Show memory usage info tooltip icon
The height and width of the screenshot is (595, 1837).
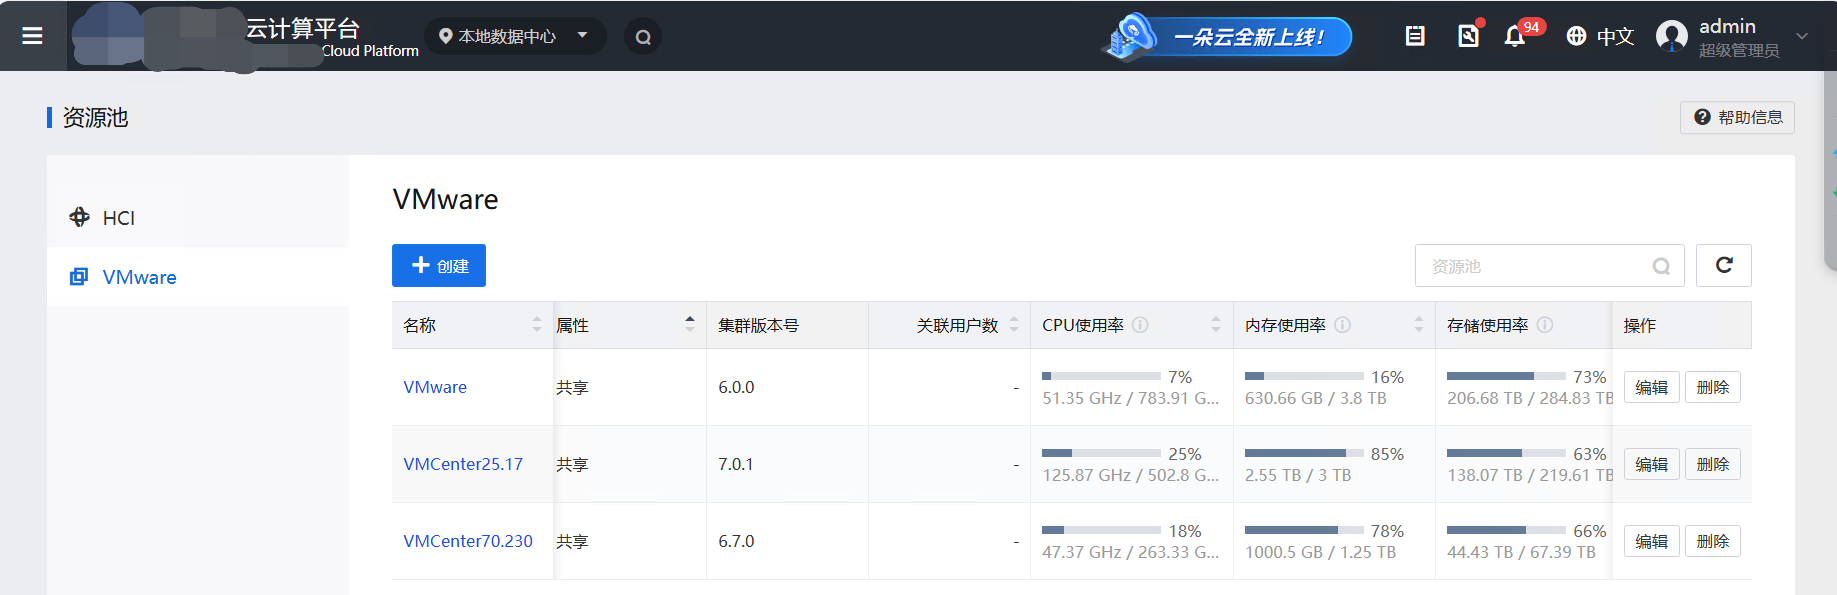tap(1343, 325)
